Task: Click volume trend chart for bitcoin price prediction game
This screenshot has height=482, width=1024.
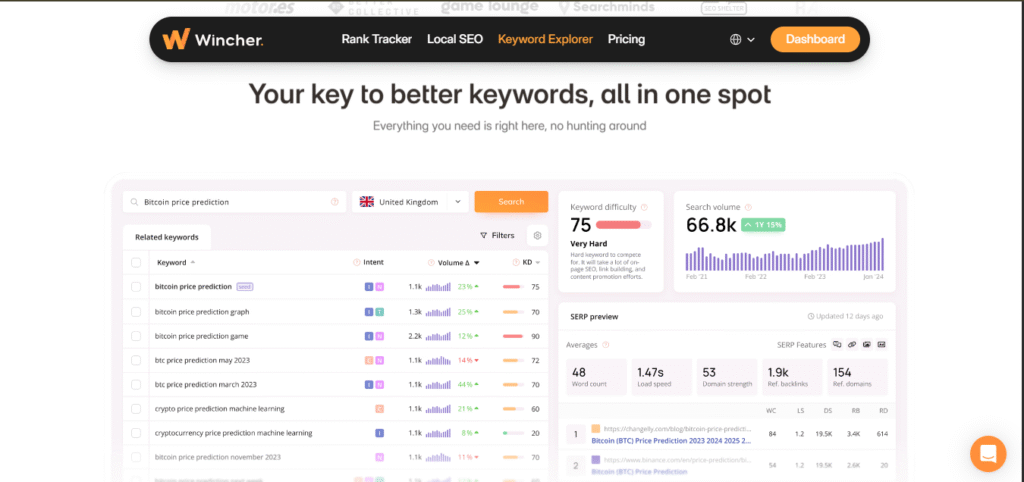Action: 438,336
